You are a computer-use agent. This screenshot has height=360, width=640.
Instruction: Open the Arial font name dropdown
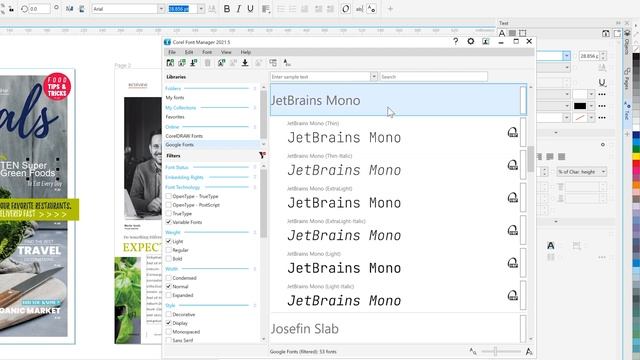161,9
